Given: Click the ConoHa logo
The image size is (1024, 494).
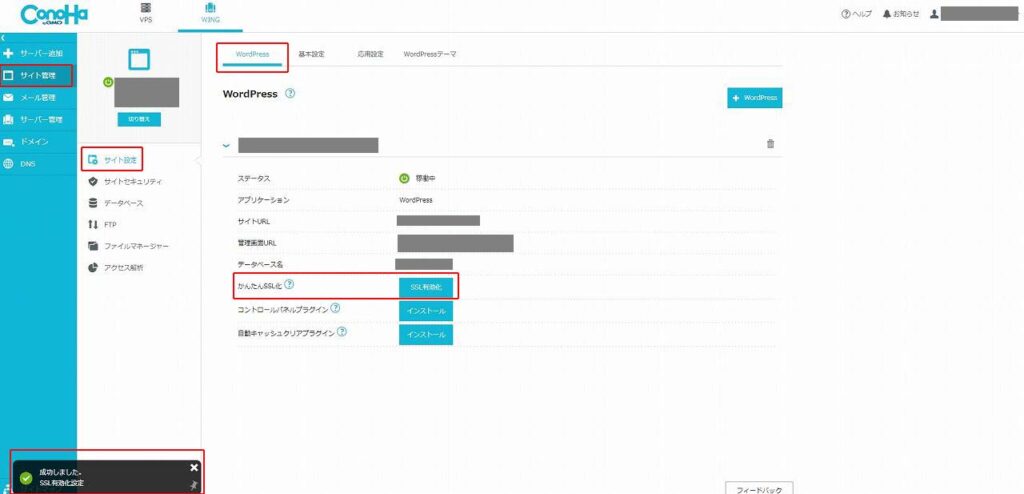Looking at the screenshot, I should click(54, 15).
